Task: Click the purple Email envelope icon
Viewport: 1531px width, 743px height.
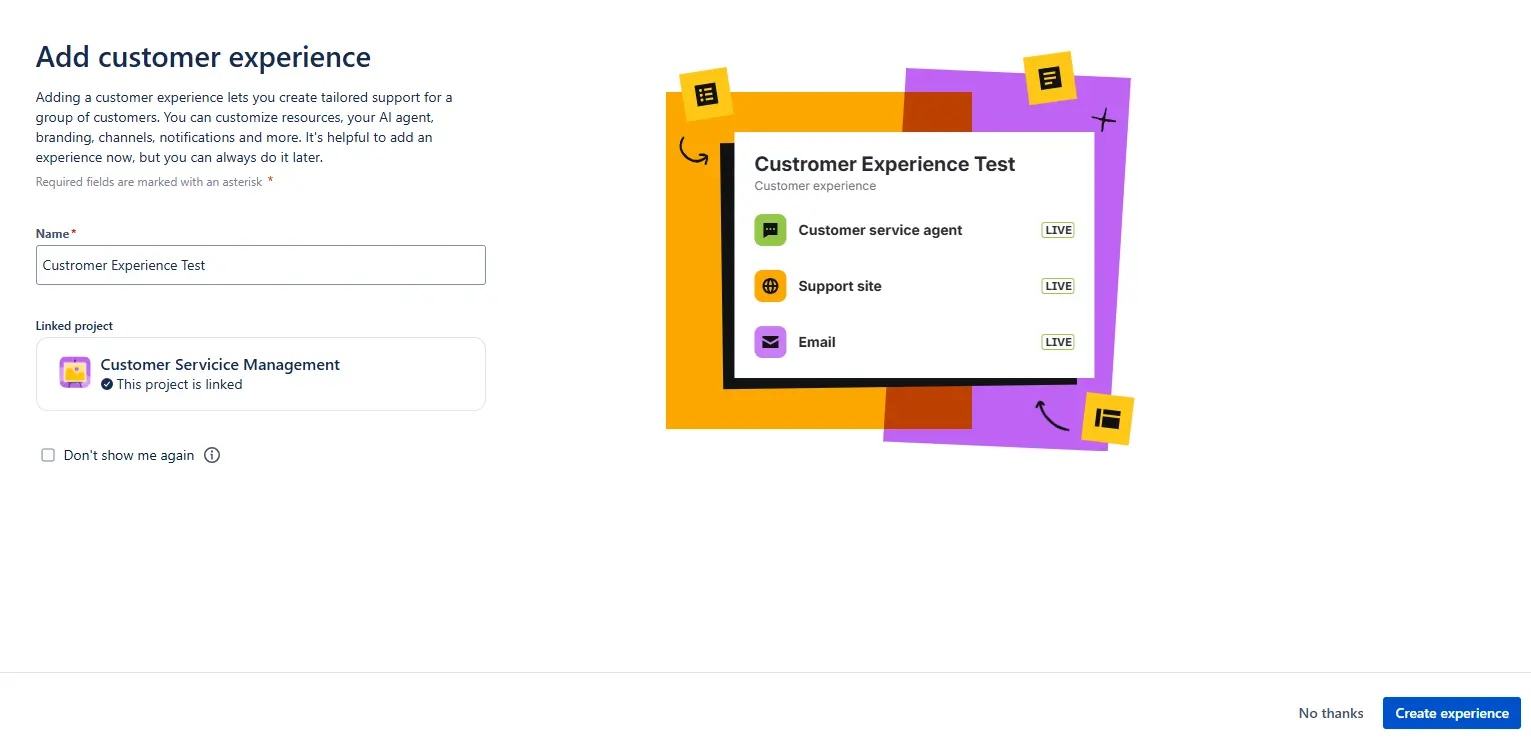Action: [x=770, y=342]
